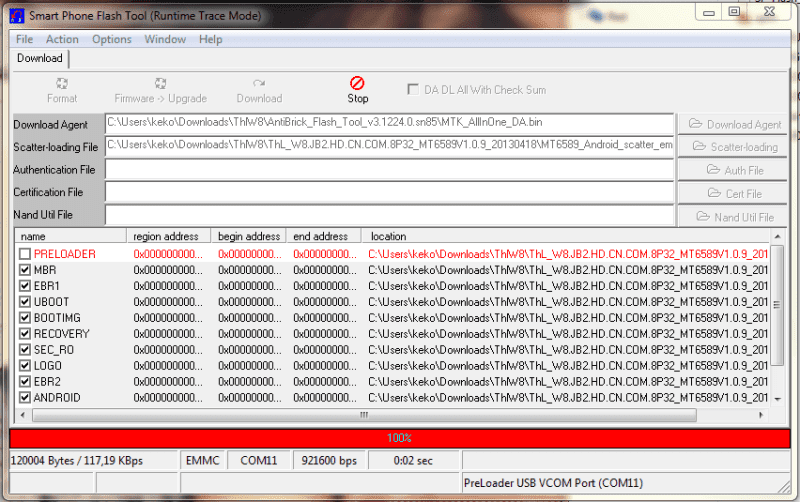Browse for Scatter-loading file

pos(733,147)
